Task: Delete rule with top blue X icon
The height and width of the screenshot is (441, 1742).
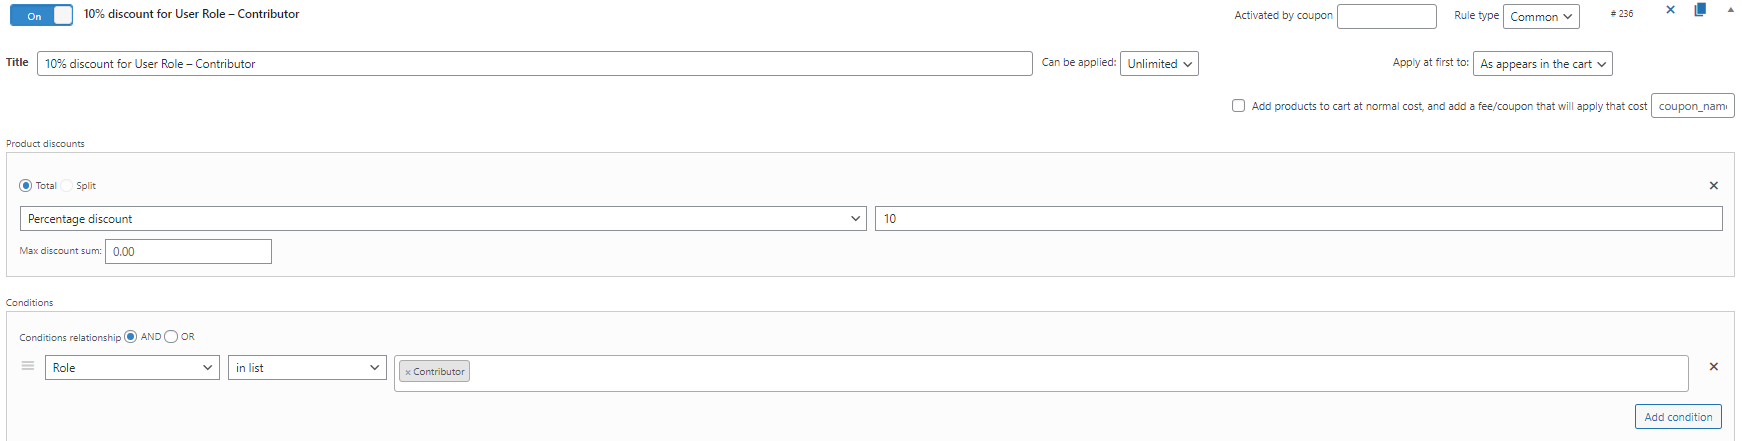Action: [1670, 10]
